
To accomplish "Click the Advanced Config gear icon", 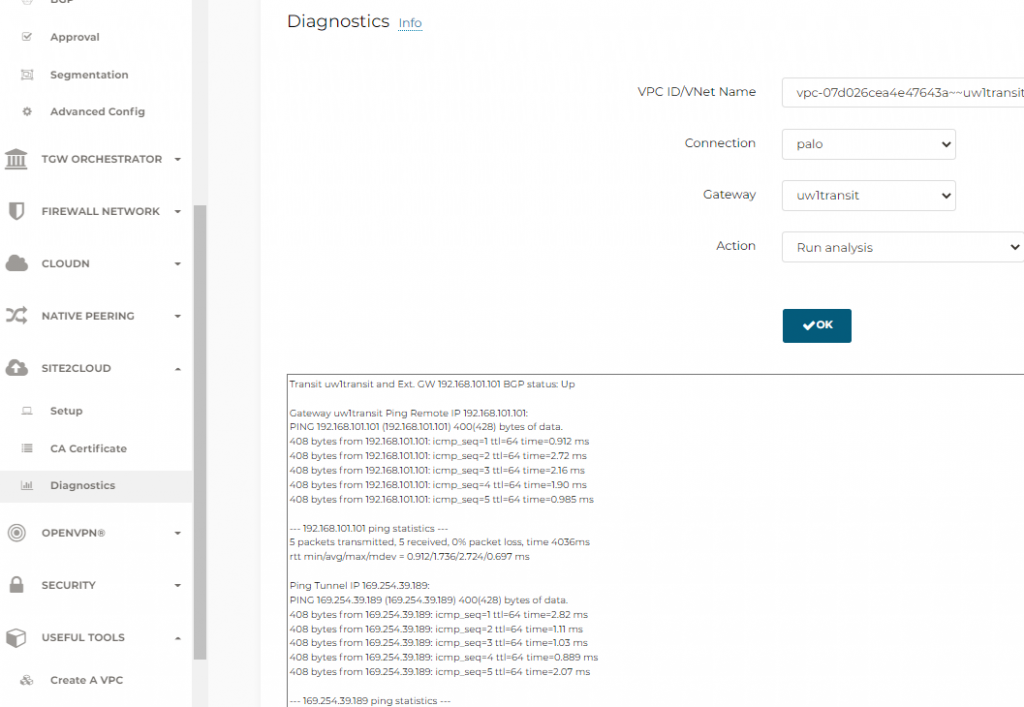I will pos(27,112).
